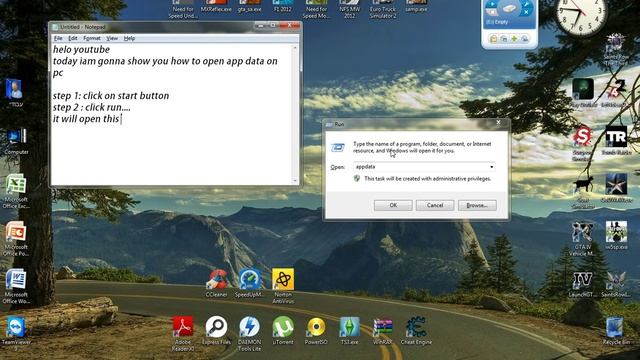Open the Adobe Reader shortcut
This screenshot has width=640, height=360.
(x=183, y=333)
